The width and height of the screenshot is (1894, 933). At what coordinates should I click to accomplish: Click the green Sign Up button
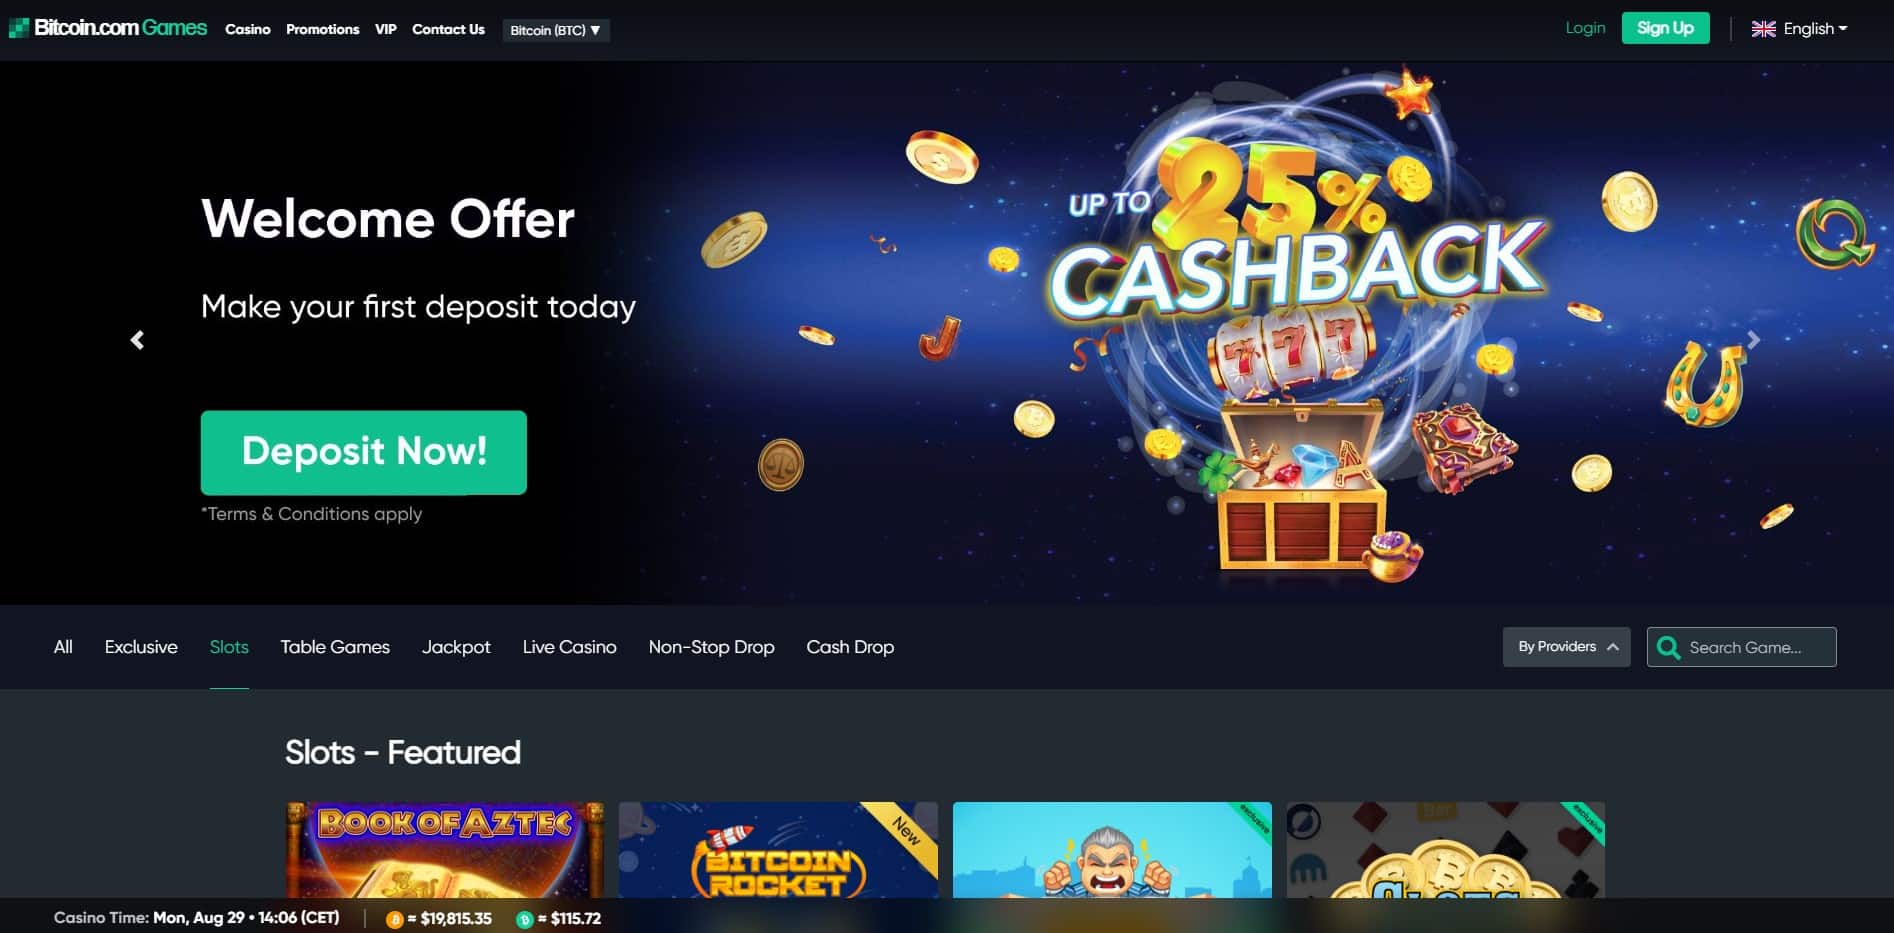pos(1665,28)
